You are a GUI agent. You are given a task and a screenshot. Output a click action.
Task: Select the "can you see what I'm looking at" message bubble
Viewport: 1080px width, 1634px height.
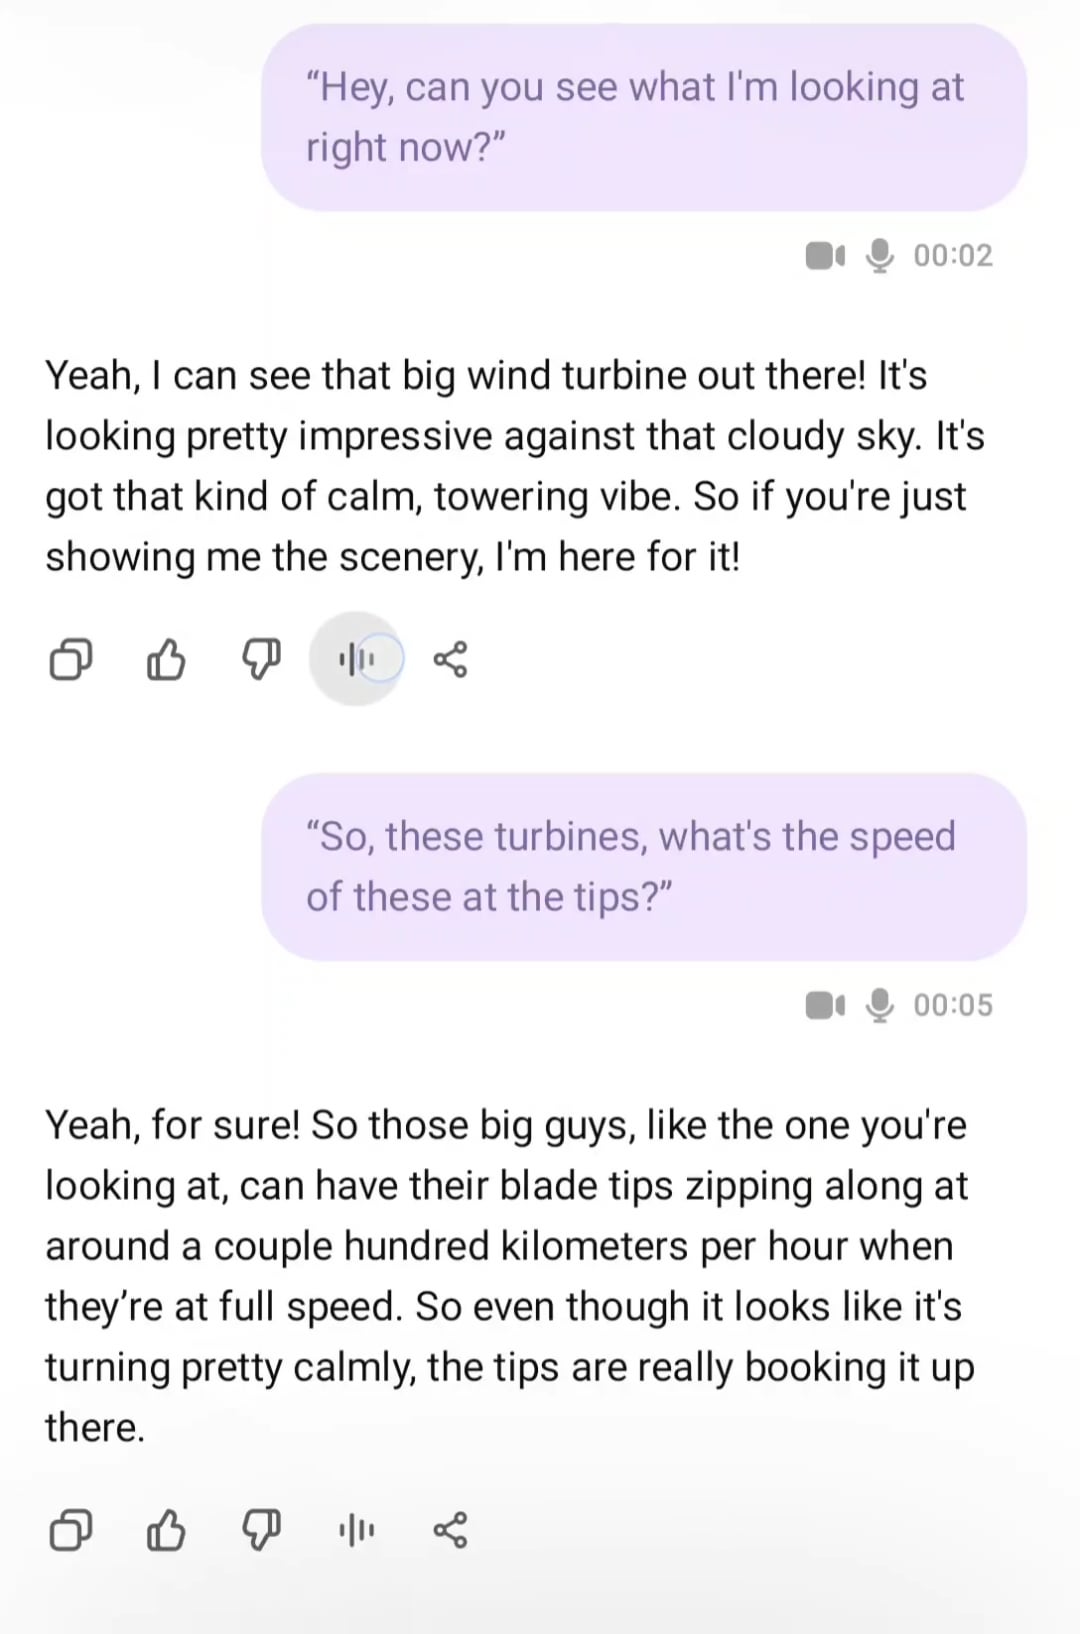pyautogui.click(x=644, y=117)
